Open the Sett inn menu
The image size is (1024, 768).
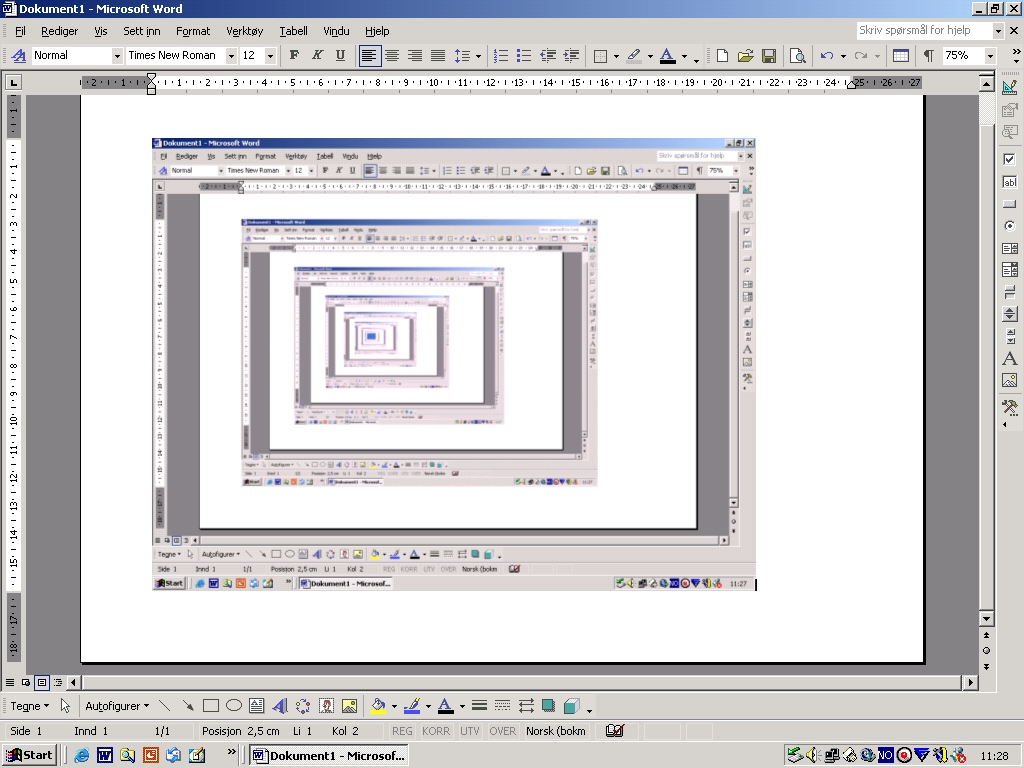tap(142, 31)
